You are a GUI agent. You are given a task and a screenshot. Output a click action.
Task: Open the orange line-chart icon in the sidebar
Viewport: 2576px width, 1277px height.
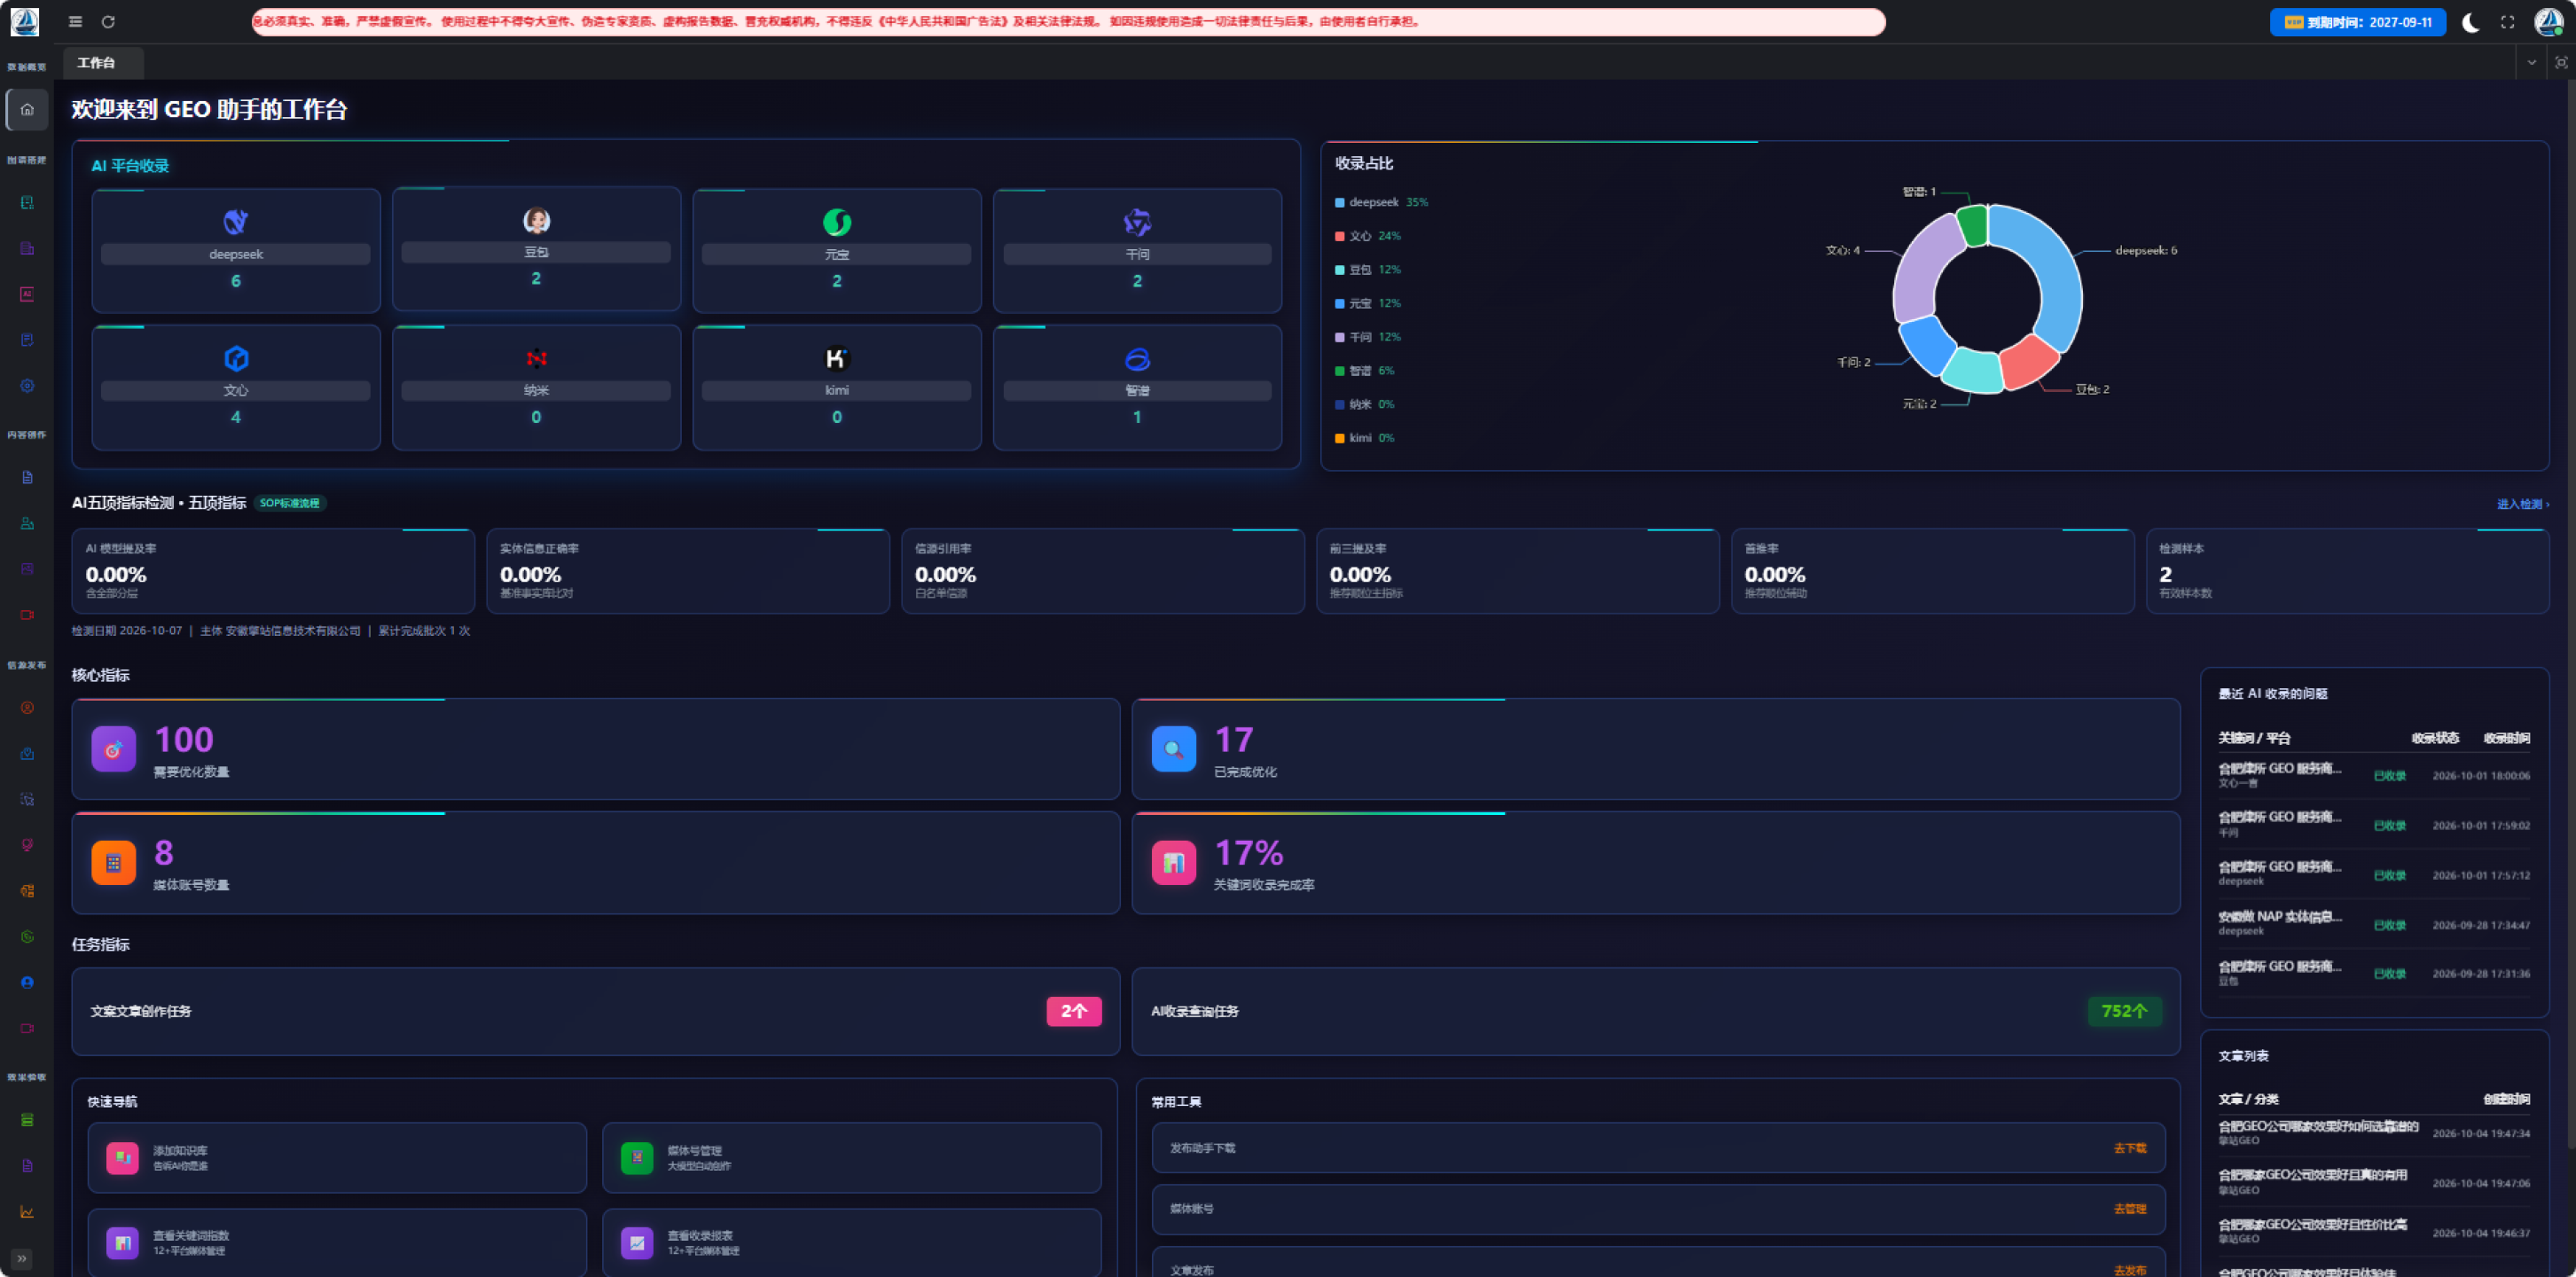[27, 1212]
